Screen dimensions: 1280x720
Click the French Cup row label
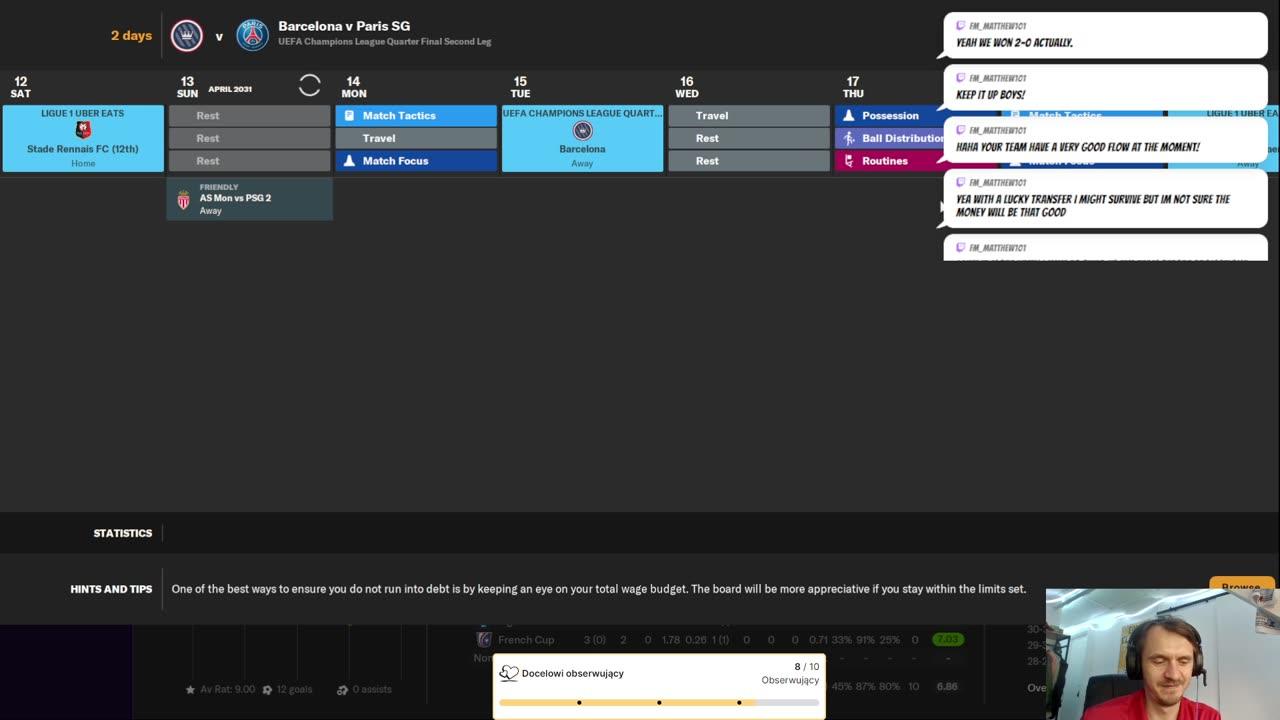[526, 640]
